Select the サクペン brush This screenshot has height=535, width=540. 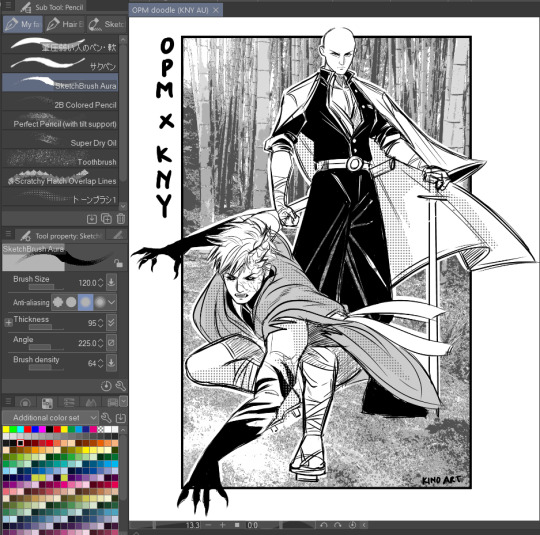tap(60, 63)
